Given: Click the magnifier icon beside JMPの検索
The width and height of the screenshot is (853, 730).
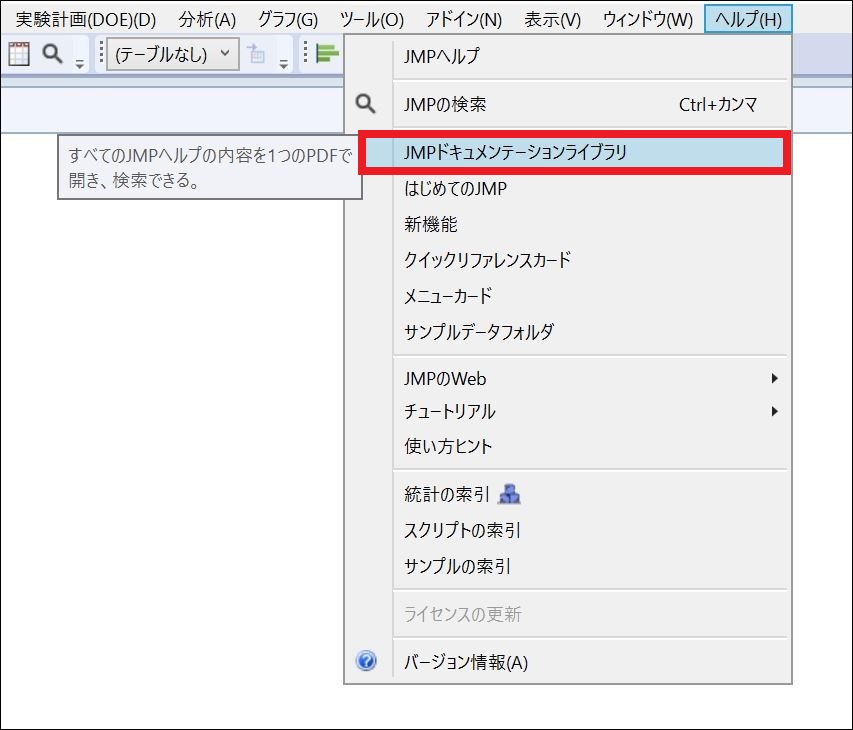Looking at the screenshot, I should 367,104.
